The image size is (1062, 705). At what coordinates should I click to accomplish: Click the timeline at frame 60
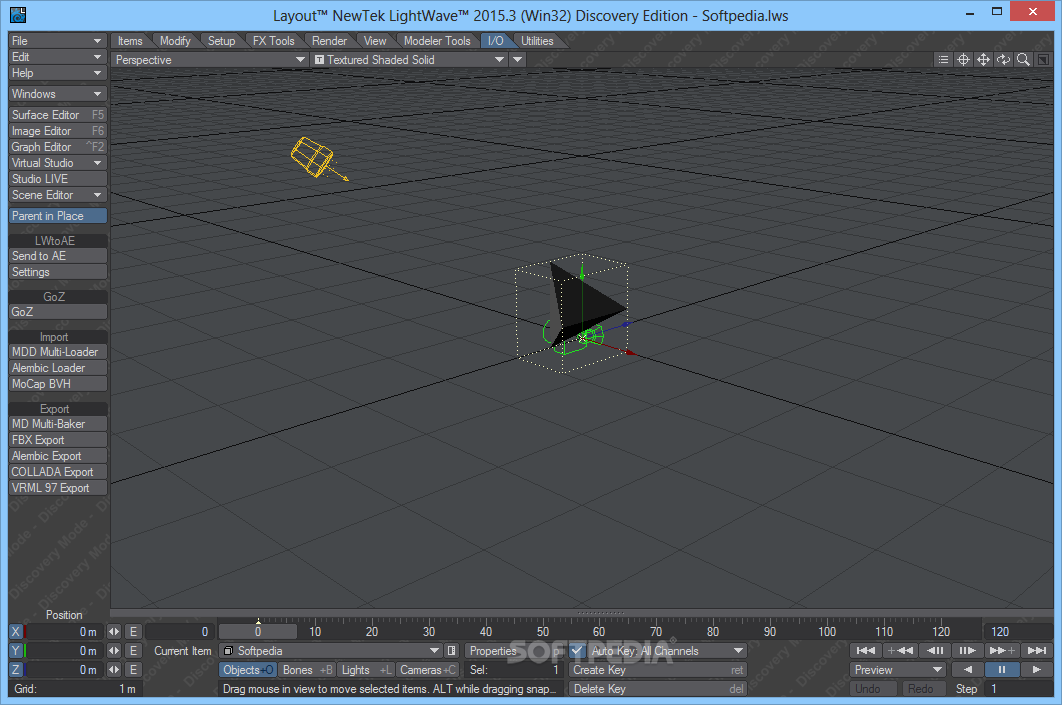coord(599,631)
